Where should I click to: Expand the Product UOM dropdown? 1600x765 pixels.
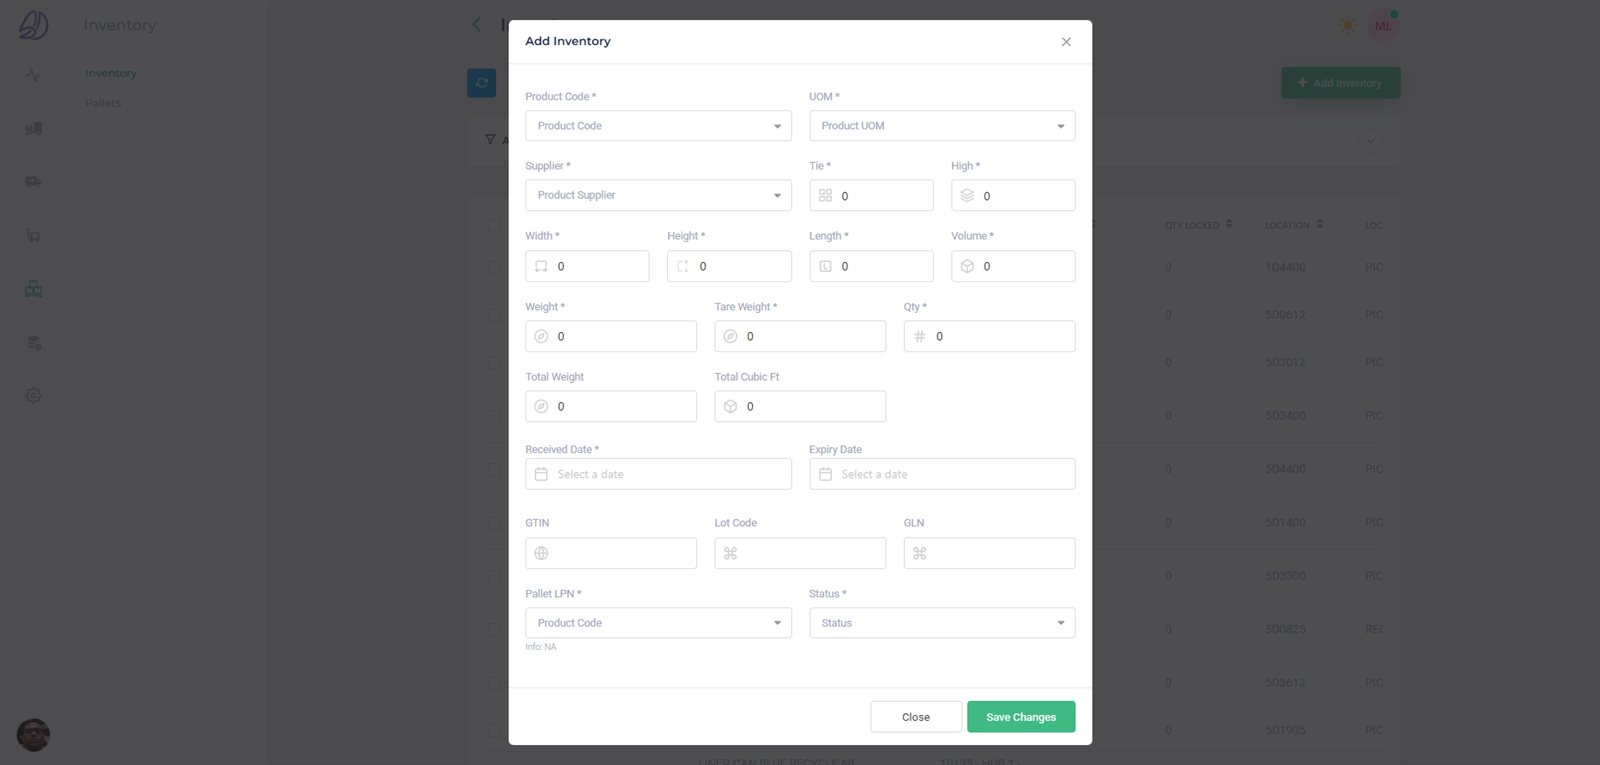point(942,126)
